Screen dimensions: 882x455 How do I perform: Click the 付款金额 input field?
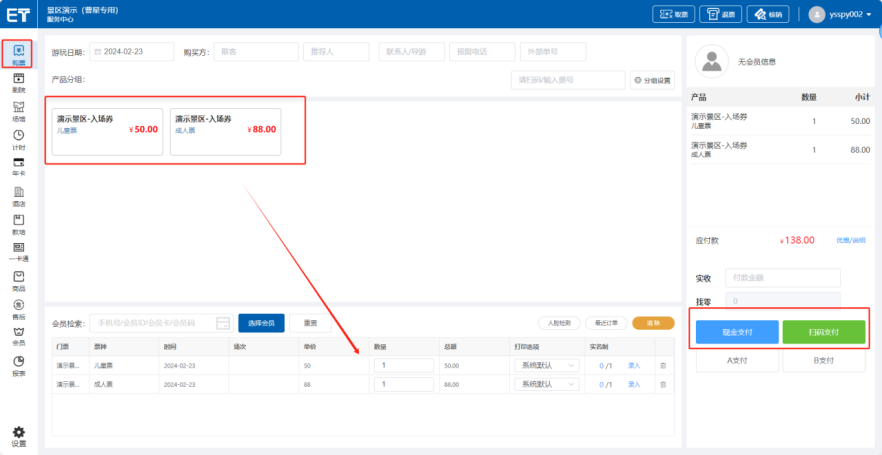pyautogui.click(x=782, y=277)
